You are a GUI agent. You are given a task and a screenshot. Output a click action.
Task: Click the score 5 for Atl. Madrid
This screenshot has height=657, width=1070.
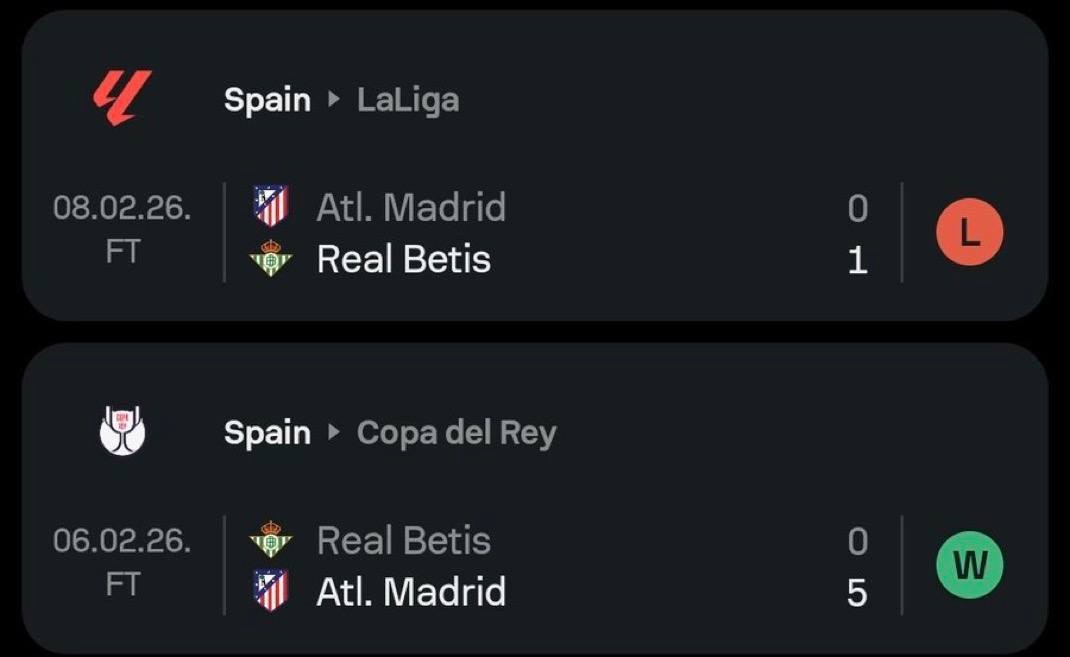(x=857, y=593)
